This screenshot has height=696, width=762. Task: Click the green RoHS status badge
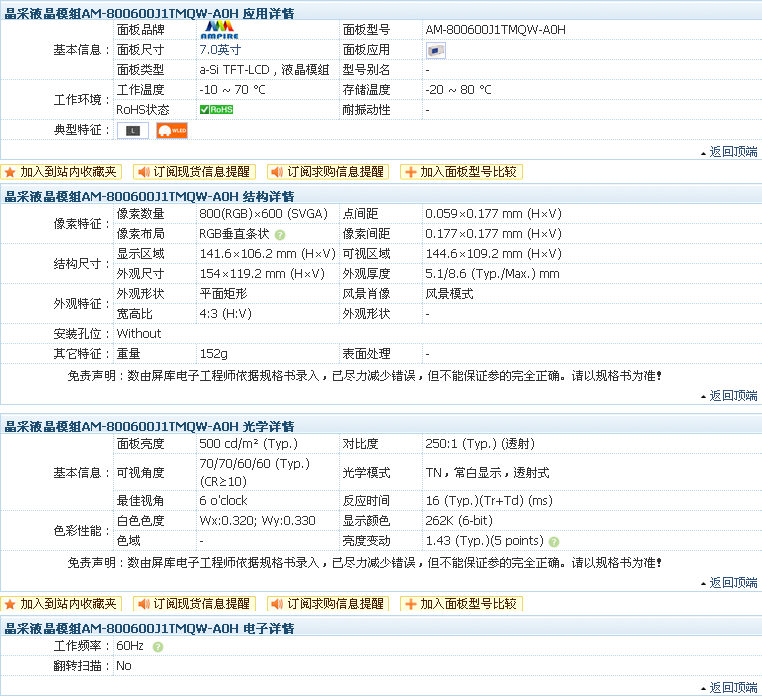(x=216, y=110)
